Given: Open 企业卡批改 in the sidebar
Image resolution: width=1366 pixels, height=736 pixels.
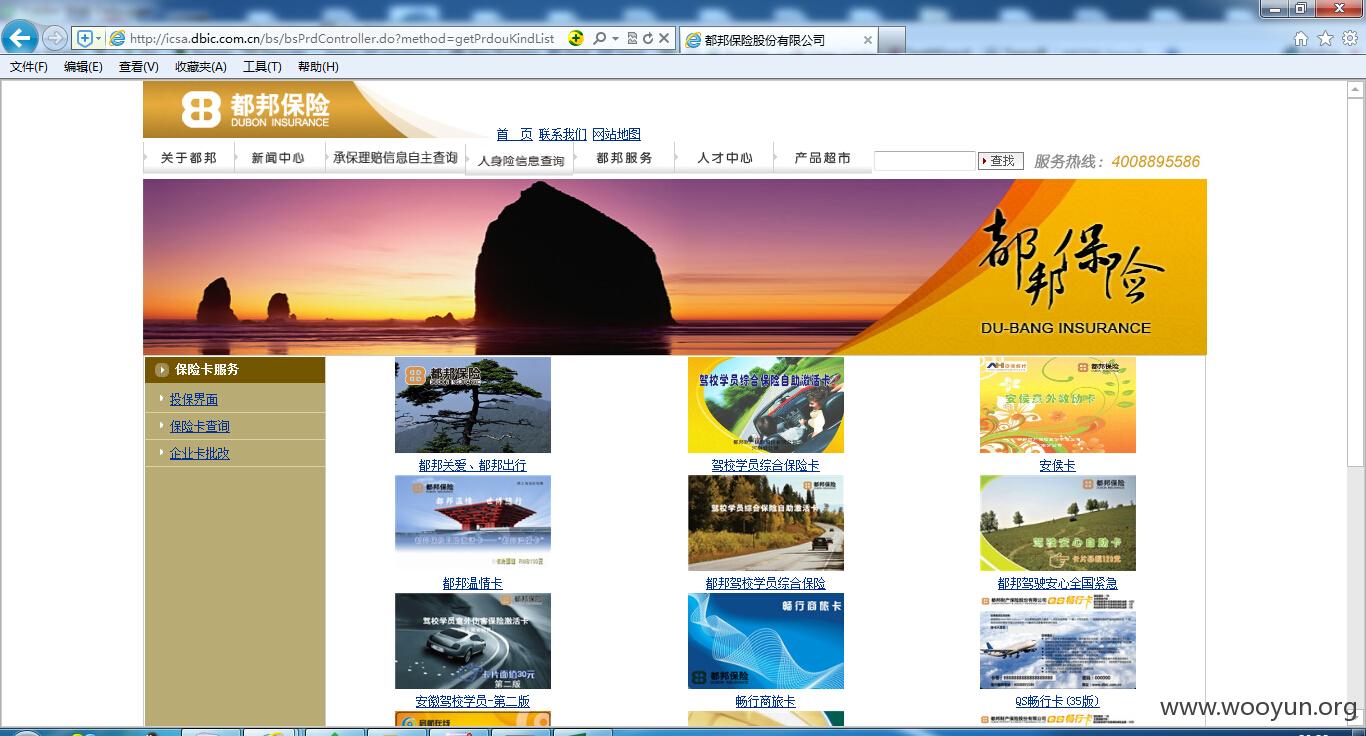Looking at the screenshot, I should 200,453.
